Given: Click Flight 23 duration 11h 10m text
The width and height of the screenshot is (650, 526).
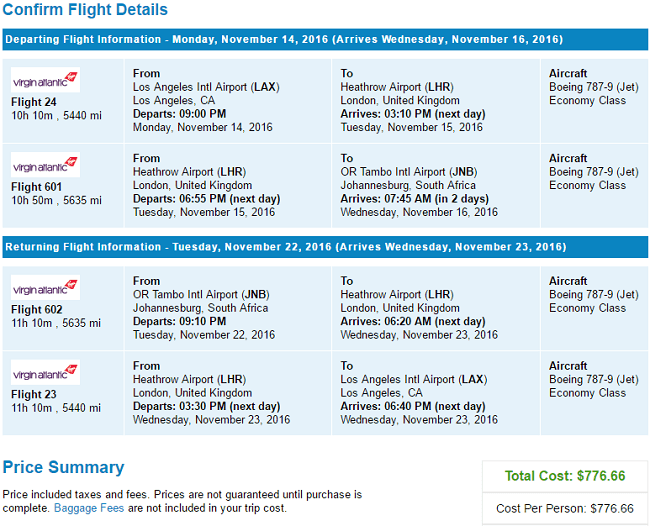Looking at the screenshot, I should click(x=32, y=408).
